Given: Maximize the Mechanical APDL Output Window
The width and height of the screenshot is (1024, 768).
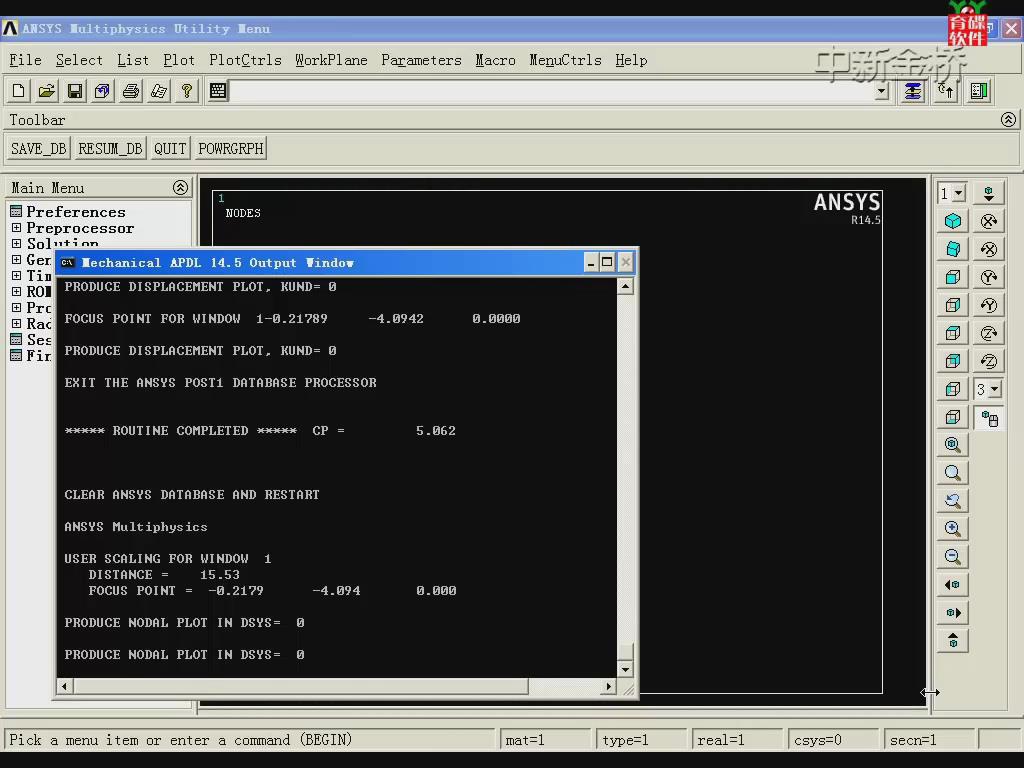Looking at the screenshot, I should (x=607, y=263).
